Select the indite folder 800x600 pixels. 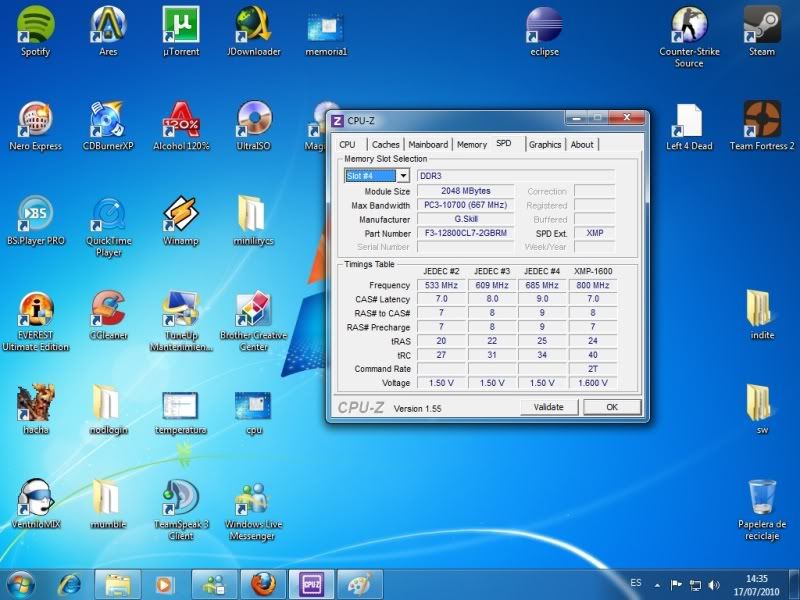coord(762,315)
